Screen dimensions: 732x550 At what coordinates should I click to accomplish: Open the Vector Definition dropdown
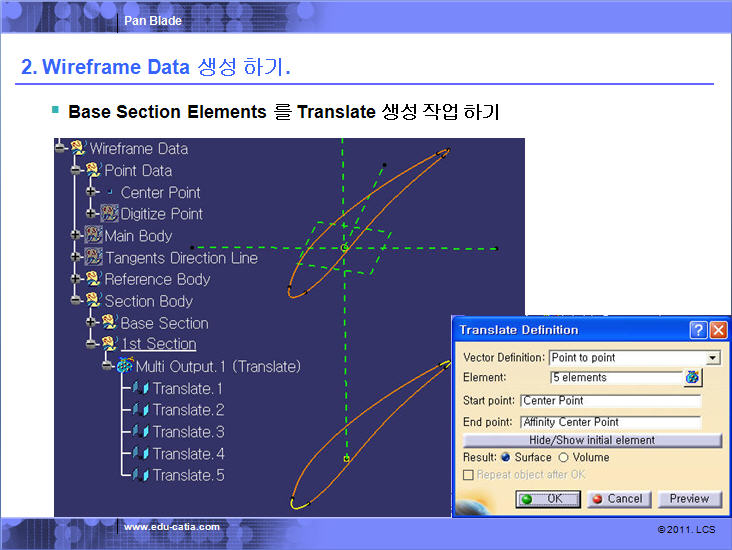713,358
